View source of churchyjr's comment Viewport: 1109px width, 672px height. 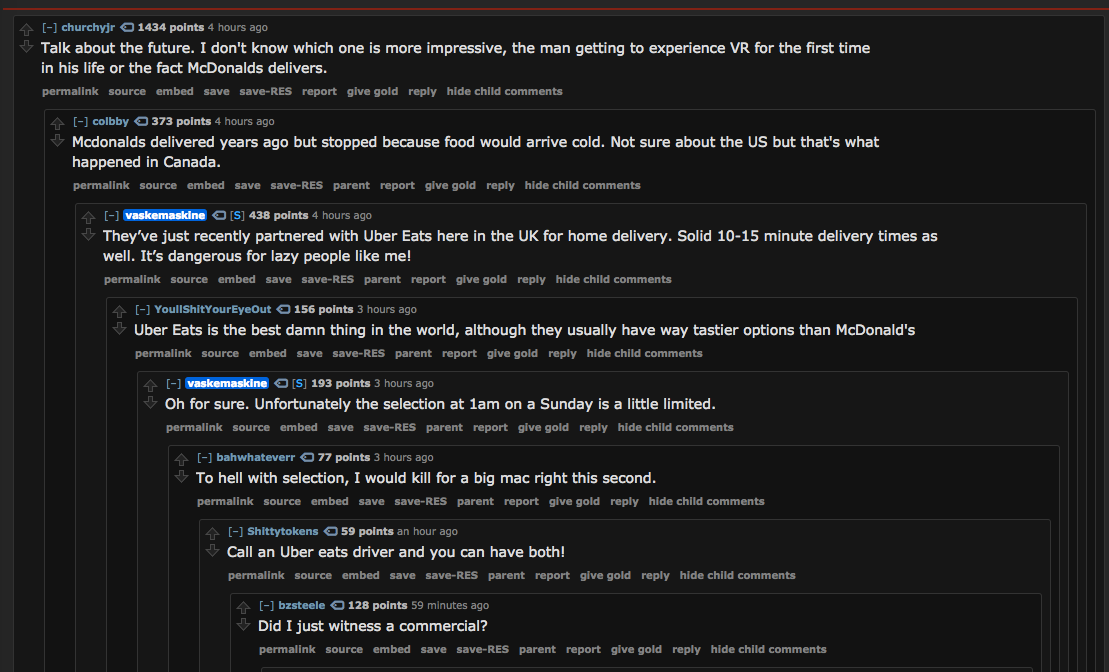127,91
